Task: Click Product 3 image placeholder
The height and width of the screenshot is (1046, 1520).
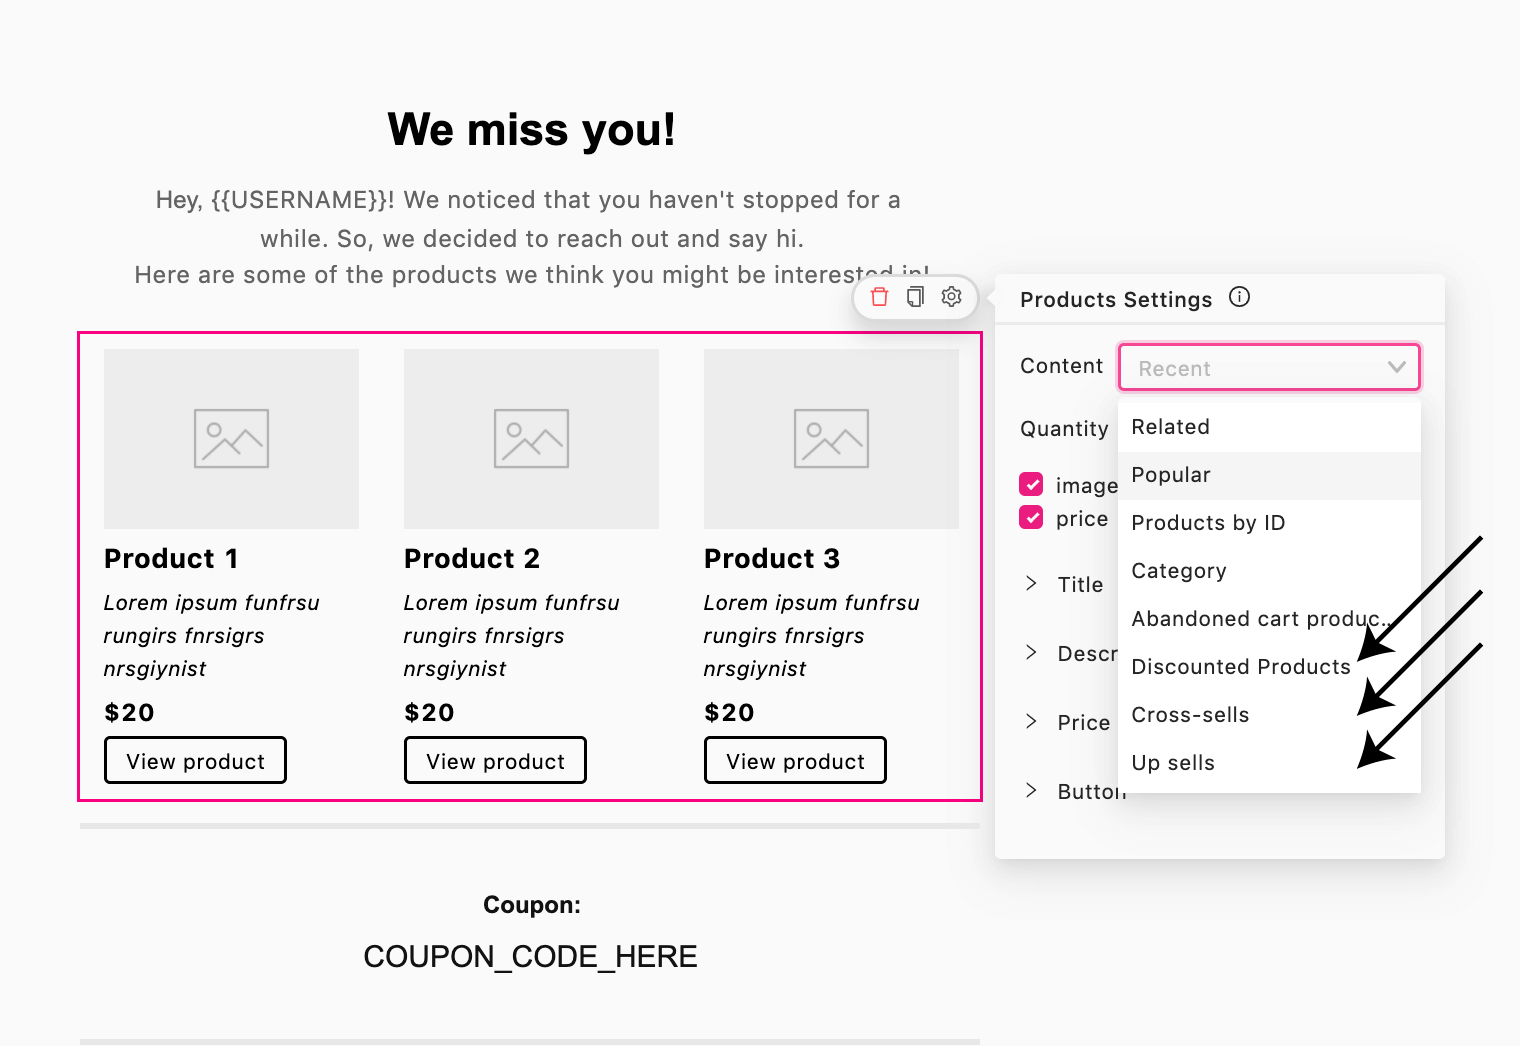Action: [x=831, y=438]
